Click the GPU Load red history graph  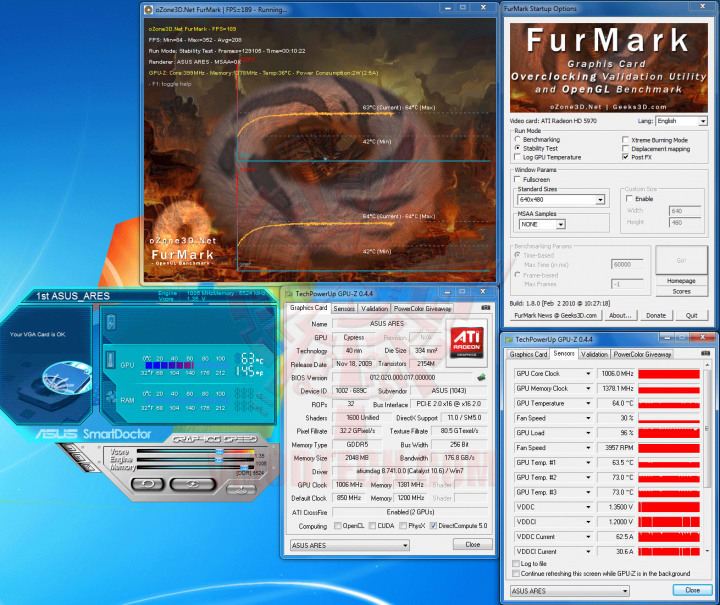pos(669,433)
